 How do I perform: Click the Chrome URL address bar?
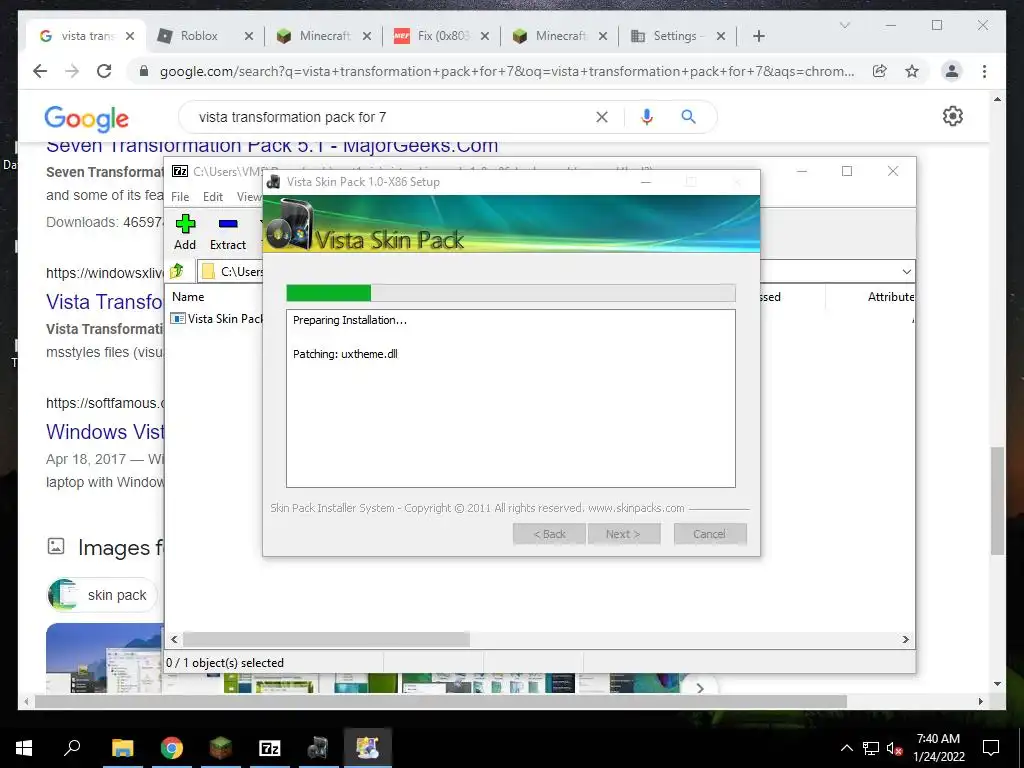pos(507,72)
